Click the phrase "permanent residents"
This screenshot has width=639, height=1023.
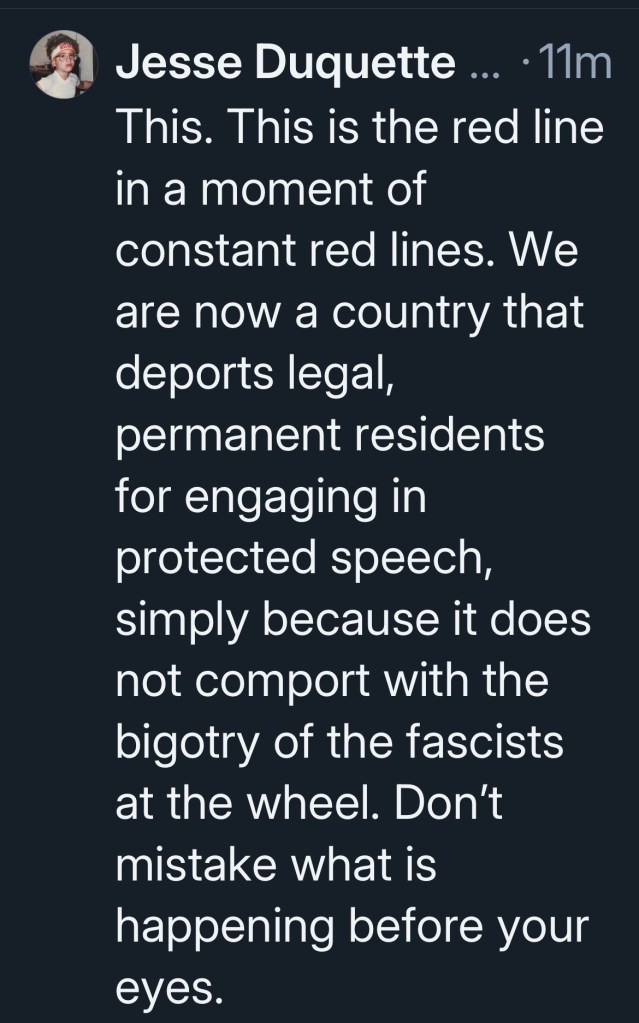point(330,436)
